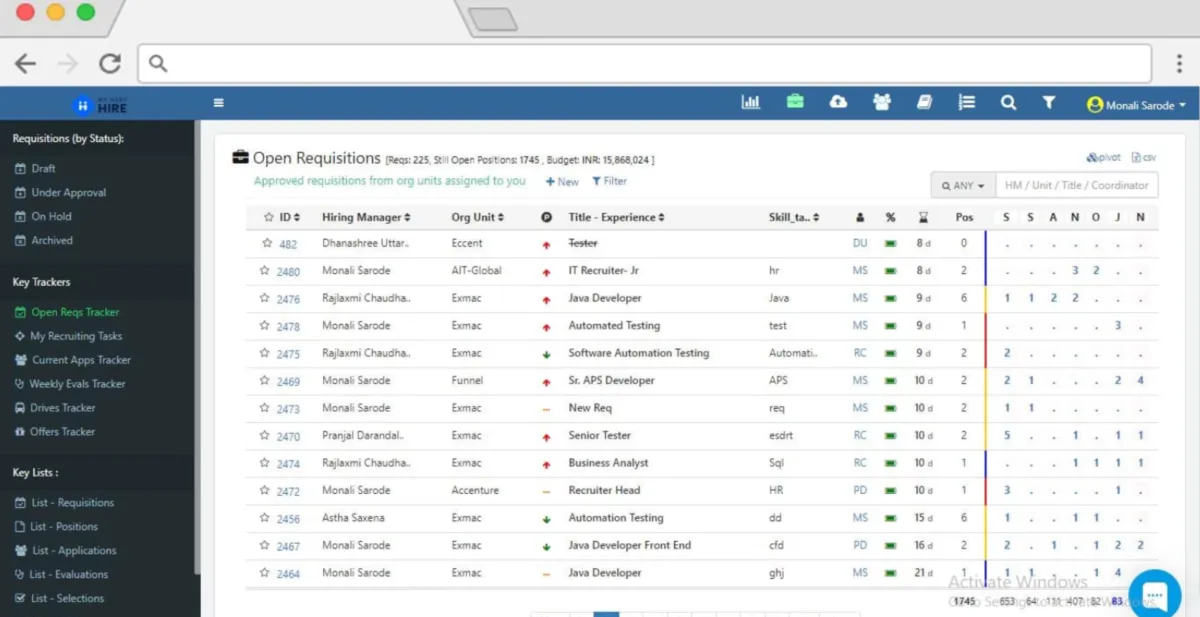
Task: Star the requisition 2480 row
Action: 267,271
